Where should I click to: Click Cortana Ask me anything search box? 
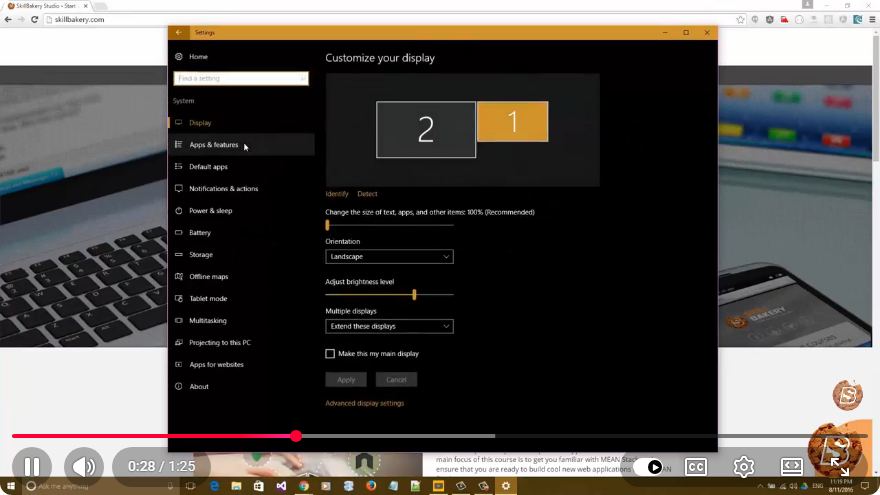tap(100, 486)
